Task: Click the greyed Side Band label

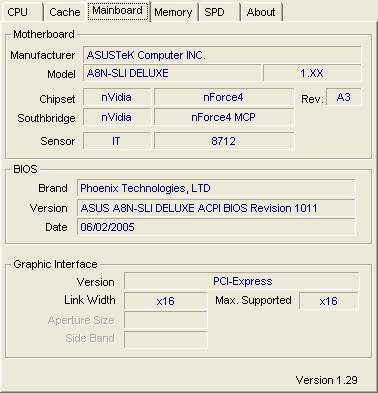Action: (90, 338)
